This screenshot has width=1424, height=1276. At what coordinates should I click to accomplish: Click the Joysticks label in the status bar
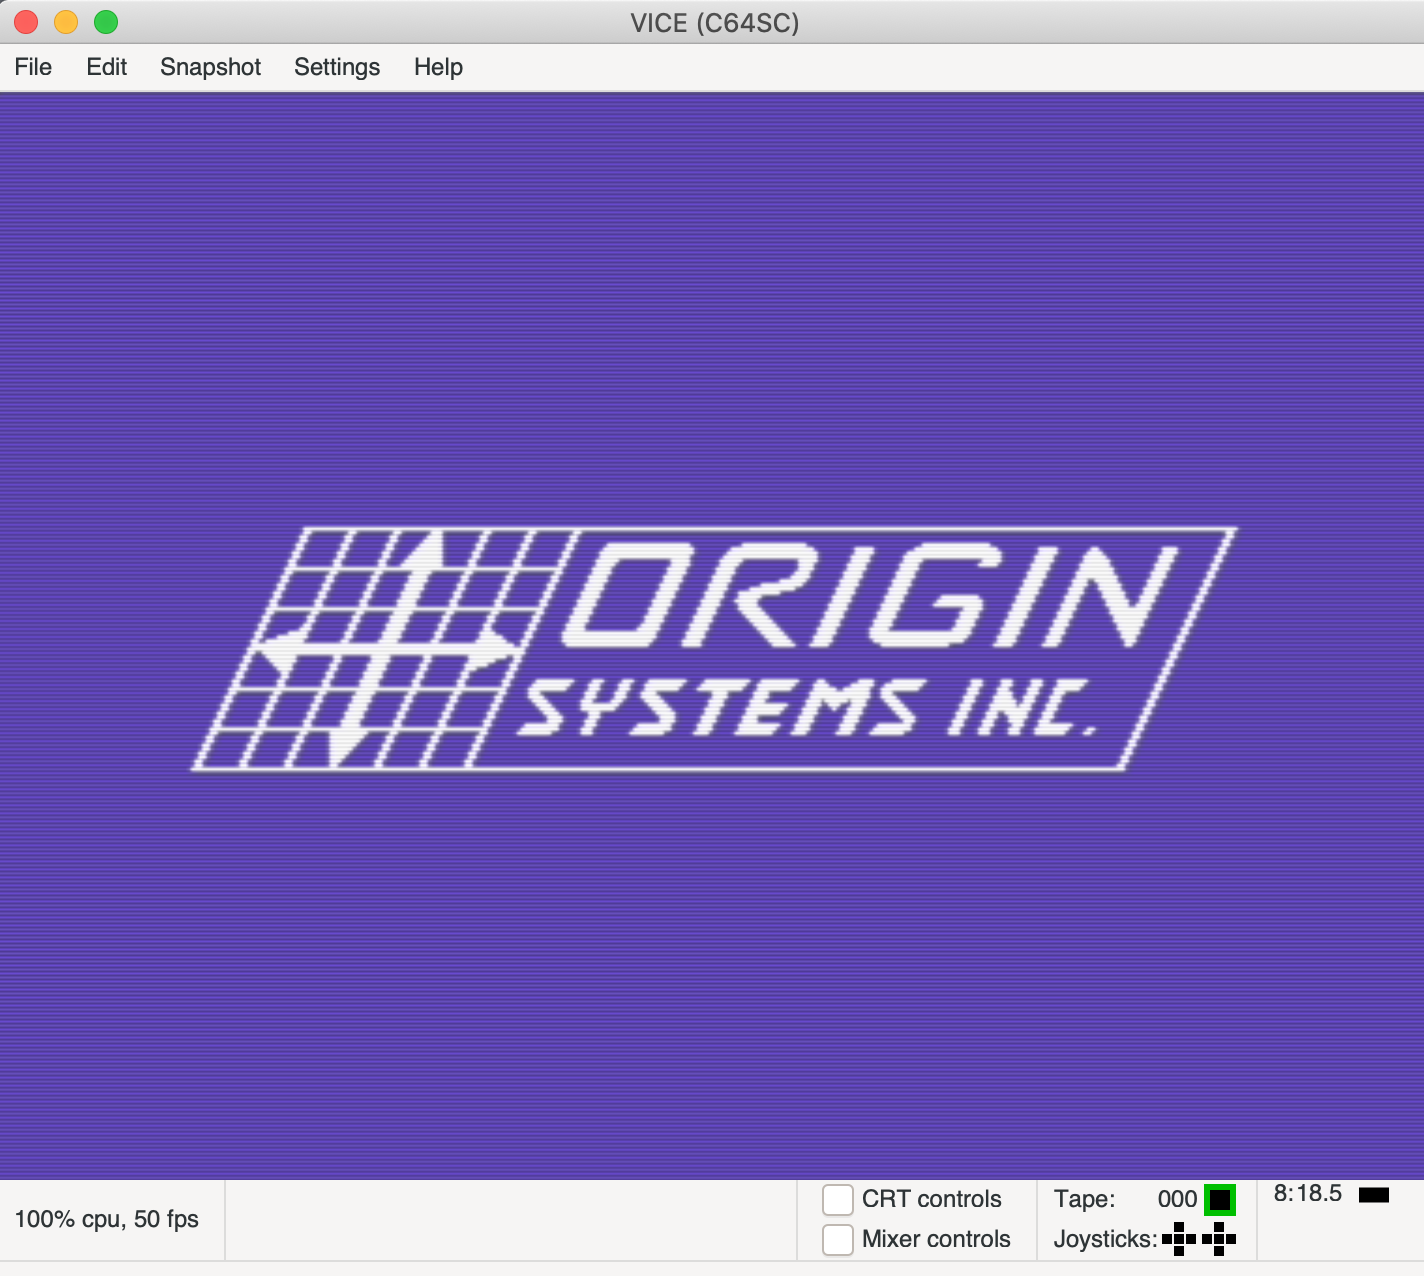(1103, 1238)
